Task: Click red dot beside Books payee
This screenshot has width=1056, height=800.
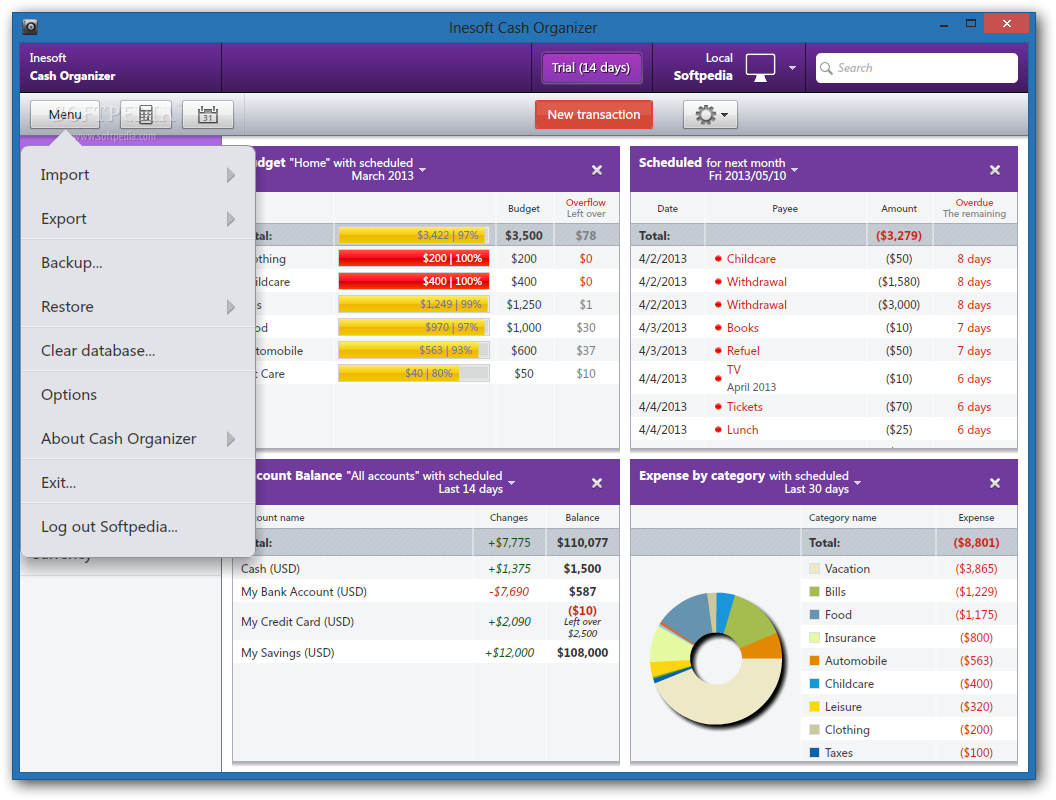Action: coord(718,328)
